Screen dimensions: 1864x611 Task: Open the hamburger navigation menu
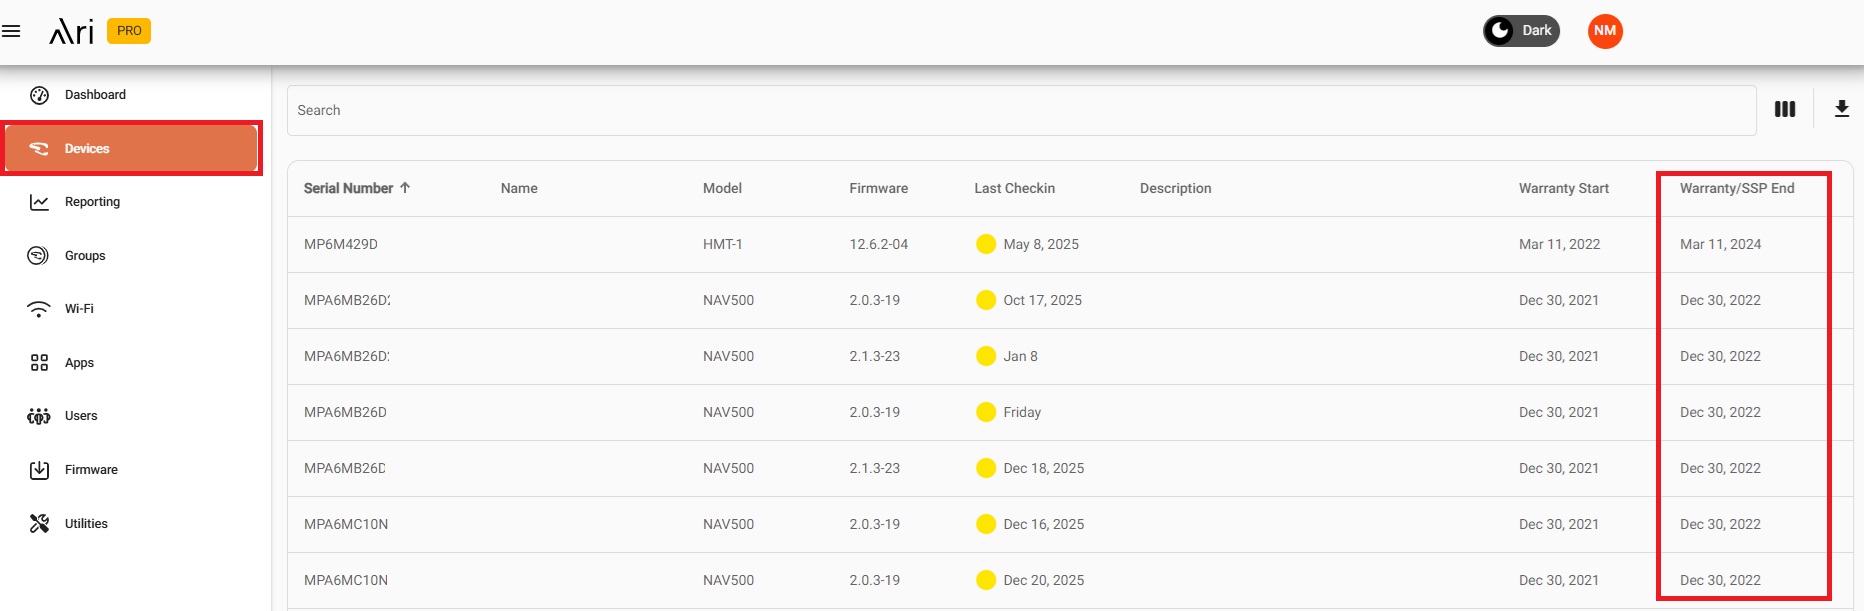11,31
